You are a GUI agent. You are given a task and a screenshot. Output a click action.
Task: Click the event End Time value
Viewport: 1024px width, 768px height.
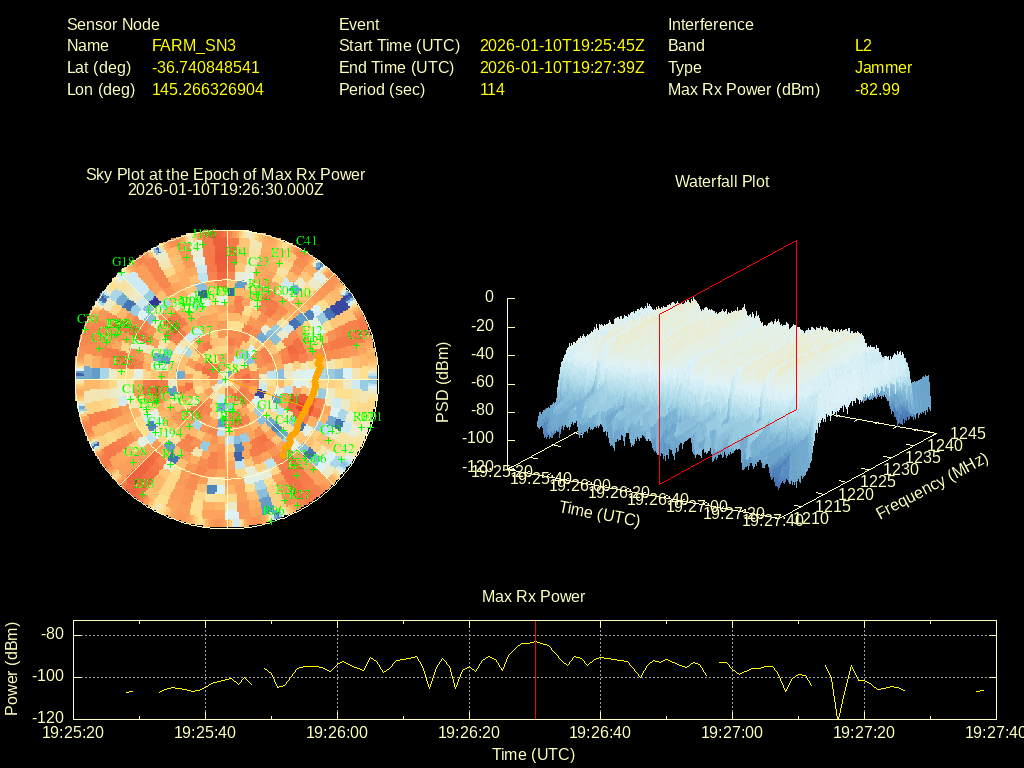click(562, 68)
